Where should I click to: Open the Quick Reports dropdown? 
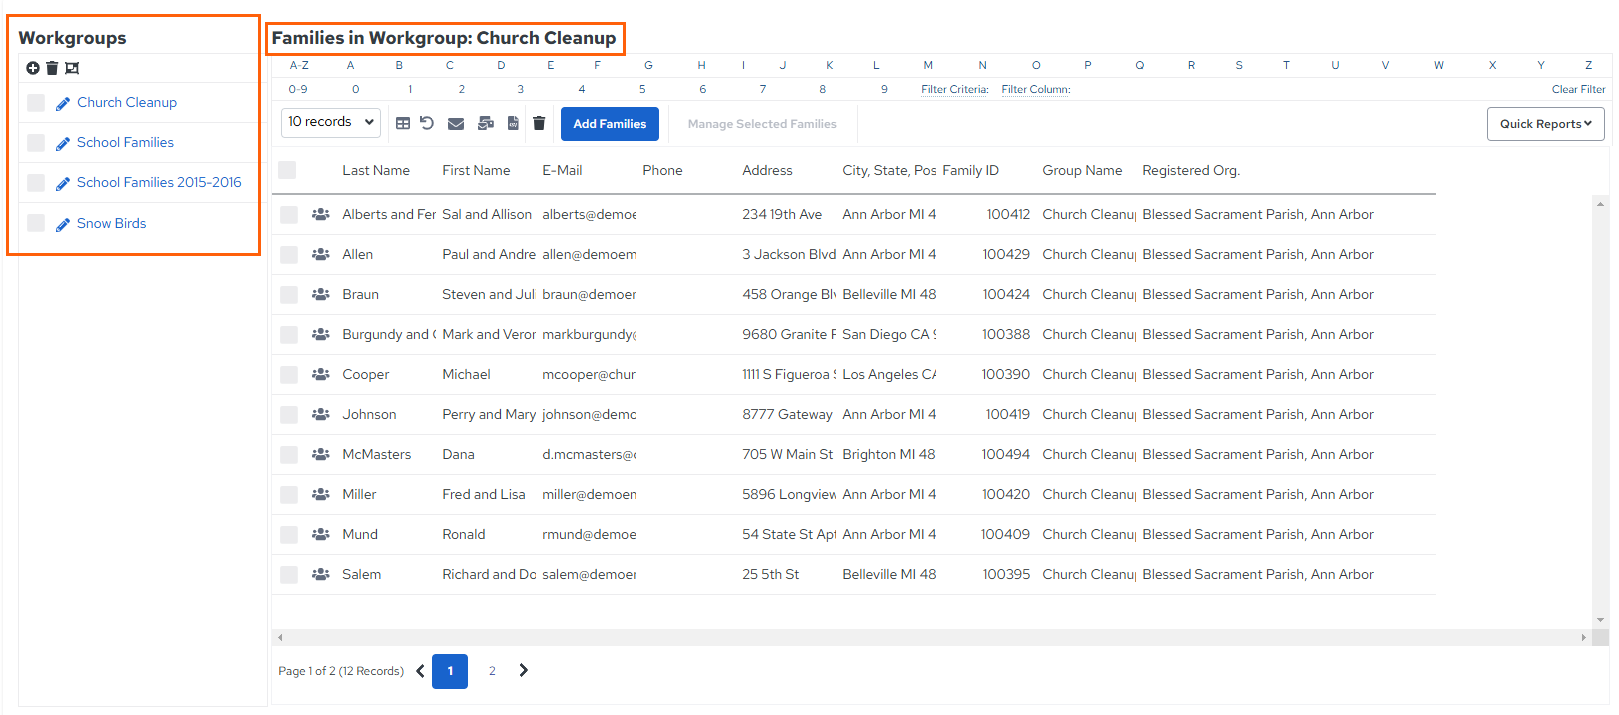tap(1545, 124)
